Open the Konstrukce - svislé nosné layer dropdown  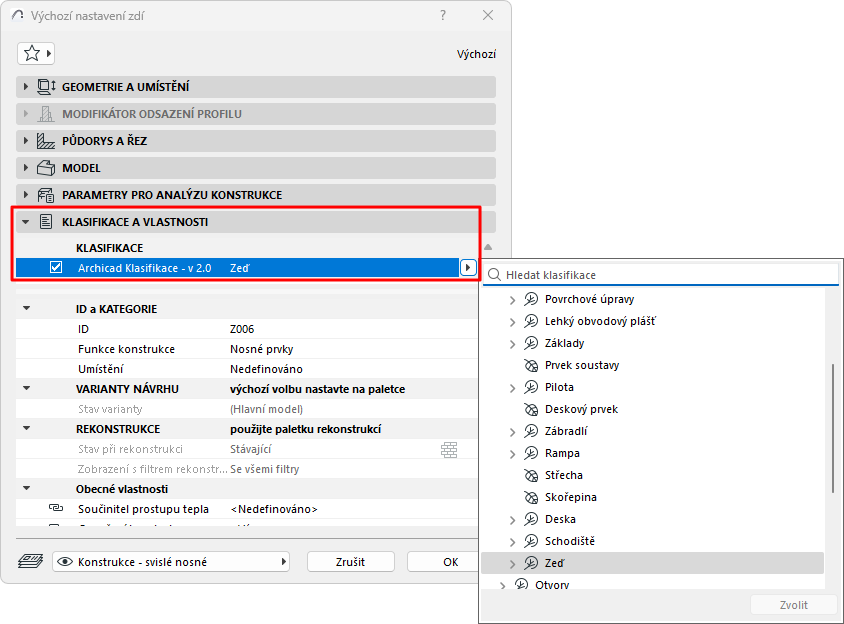(171, 562)
